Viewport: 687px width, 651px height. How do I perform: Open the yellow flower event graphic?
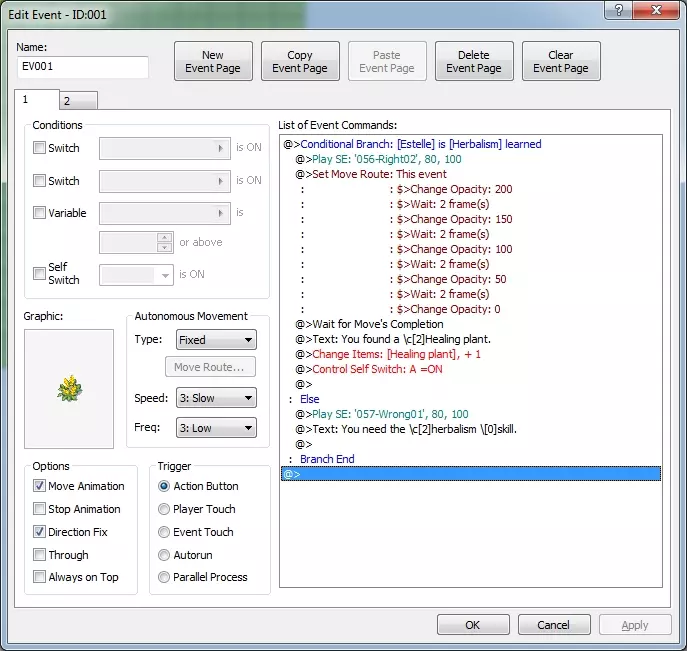69,389
